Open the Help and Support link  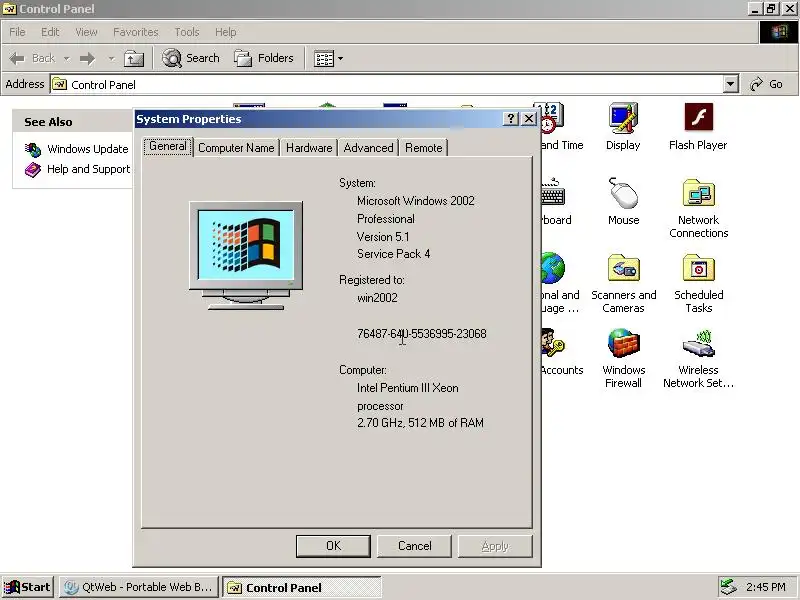(x=88, y=169)
